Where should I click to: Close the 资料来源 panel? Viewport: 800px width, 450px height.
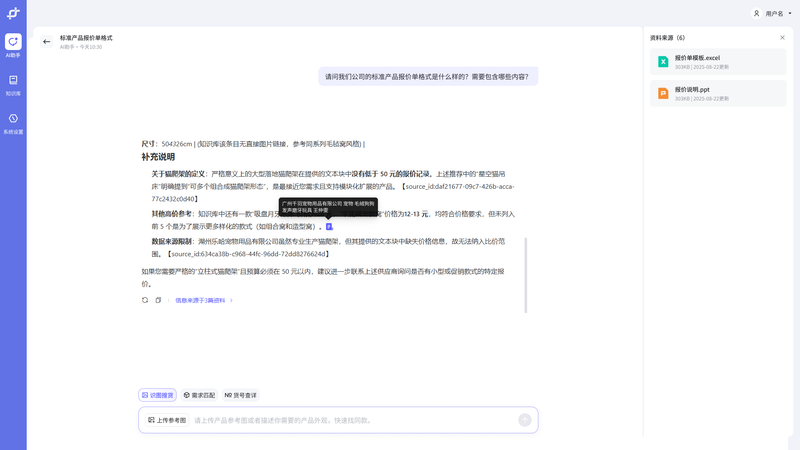(x=782, y=38)
